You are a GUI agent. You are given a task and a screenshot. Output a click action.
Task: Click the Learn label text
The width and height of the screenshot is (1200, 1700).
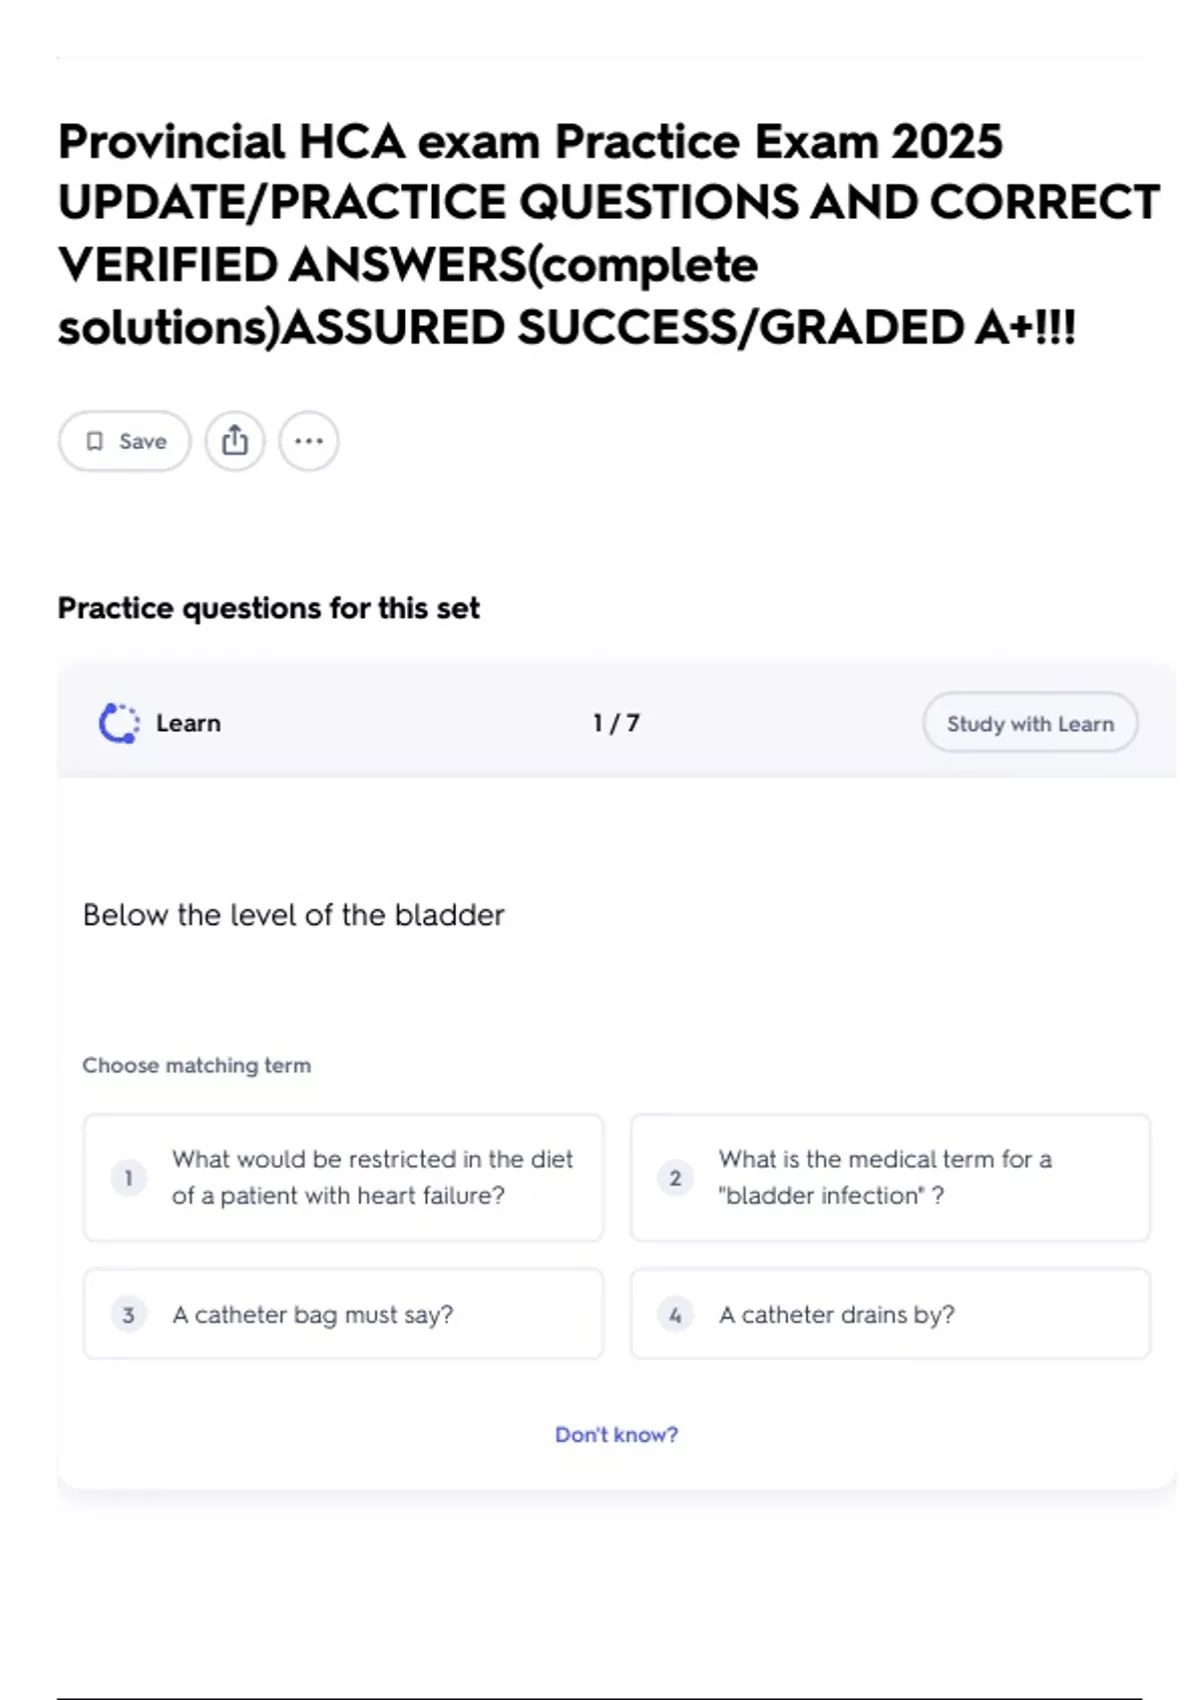[x=188, y=723]
